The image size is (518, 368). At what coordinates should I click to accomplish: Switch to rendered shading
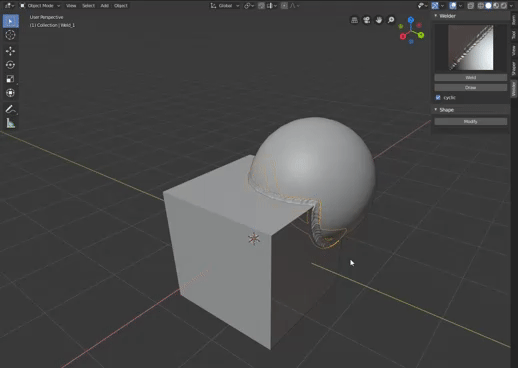pyautogui.click(x=504, y=5)
